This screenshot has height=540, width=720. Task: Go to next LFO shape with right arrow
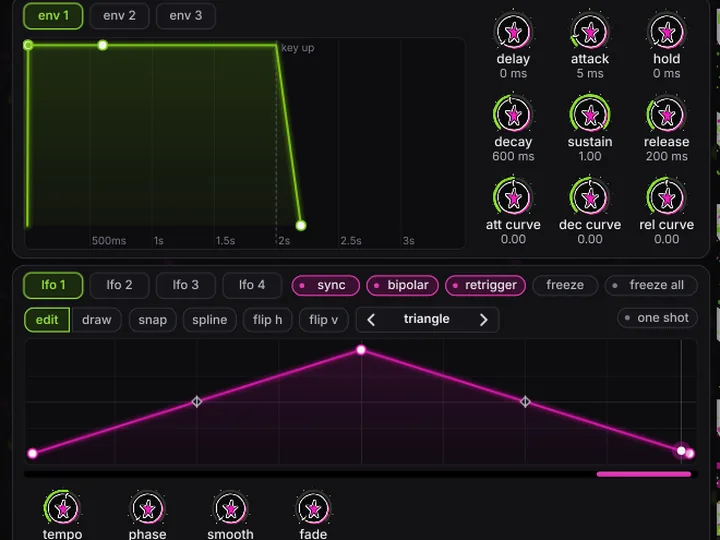483,320
